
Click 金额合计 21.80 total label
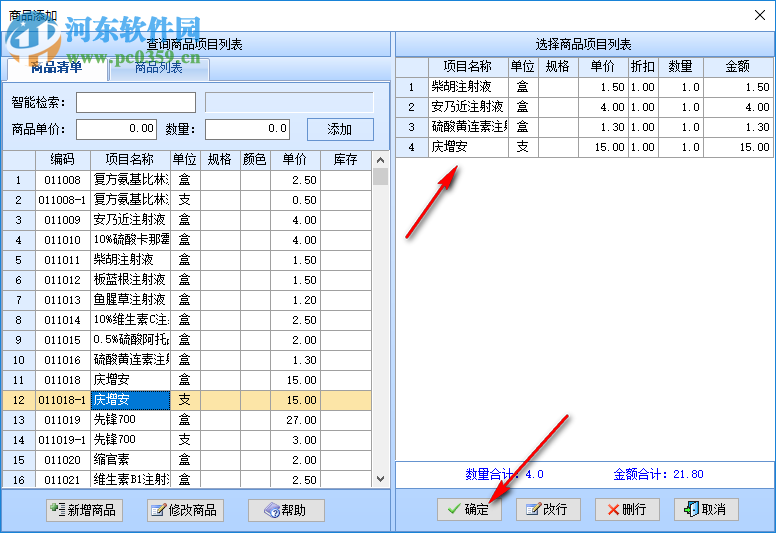click(658, 475)
